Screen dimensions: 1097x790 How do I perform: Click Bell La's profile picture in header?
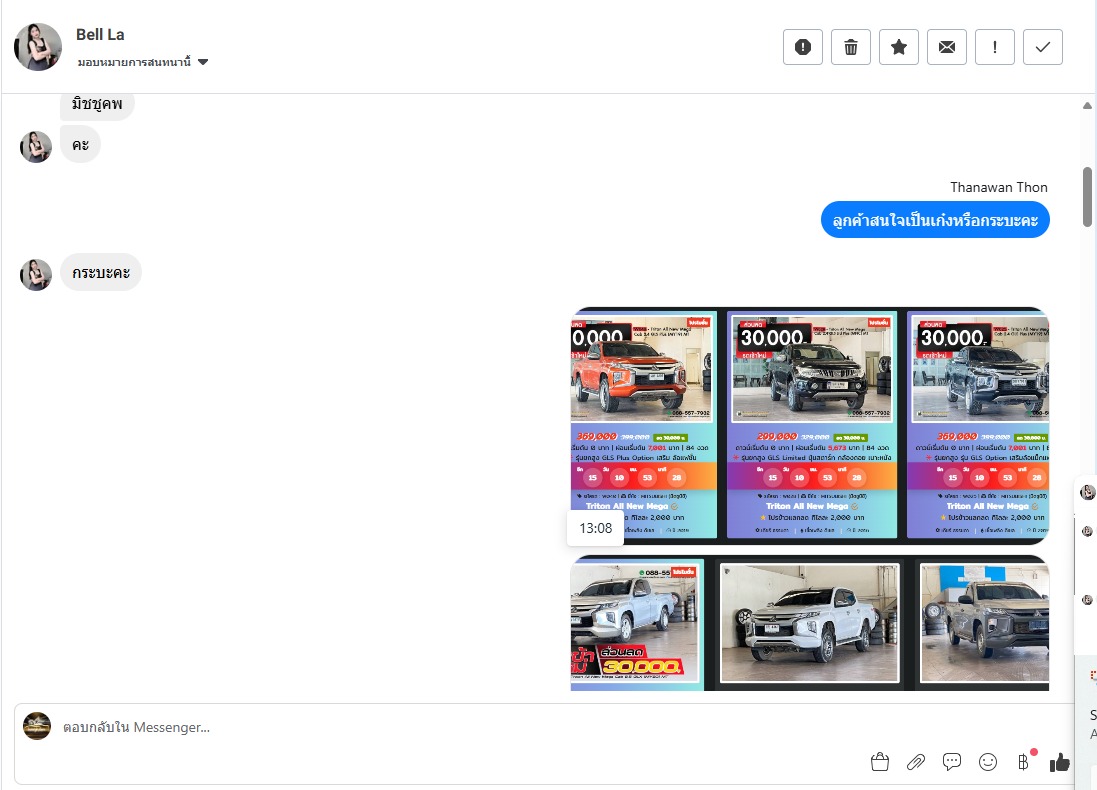pos(38,47)
